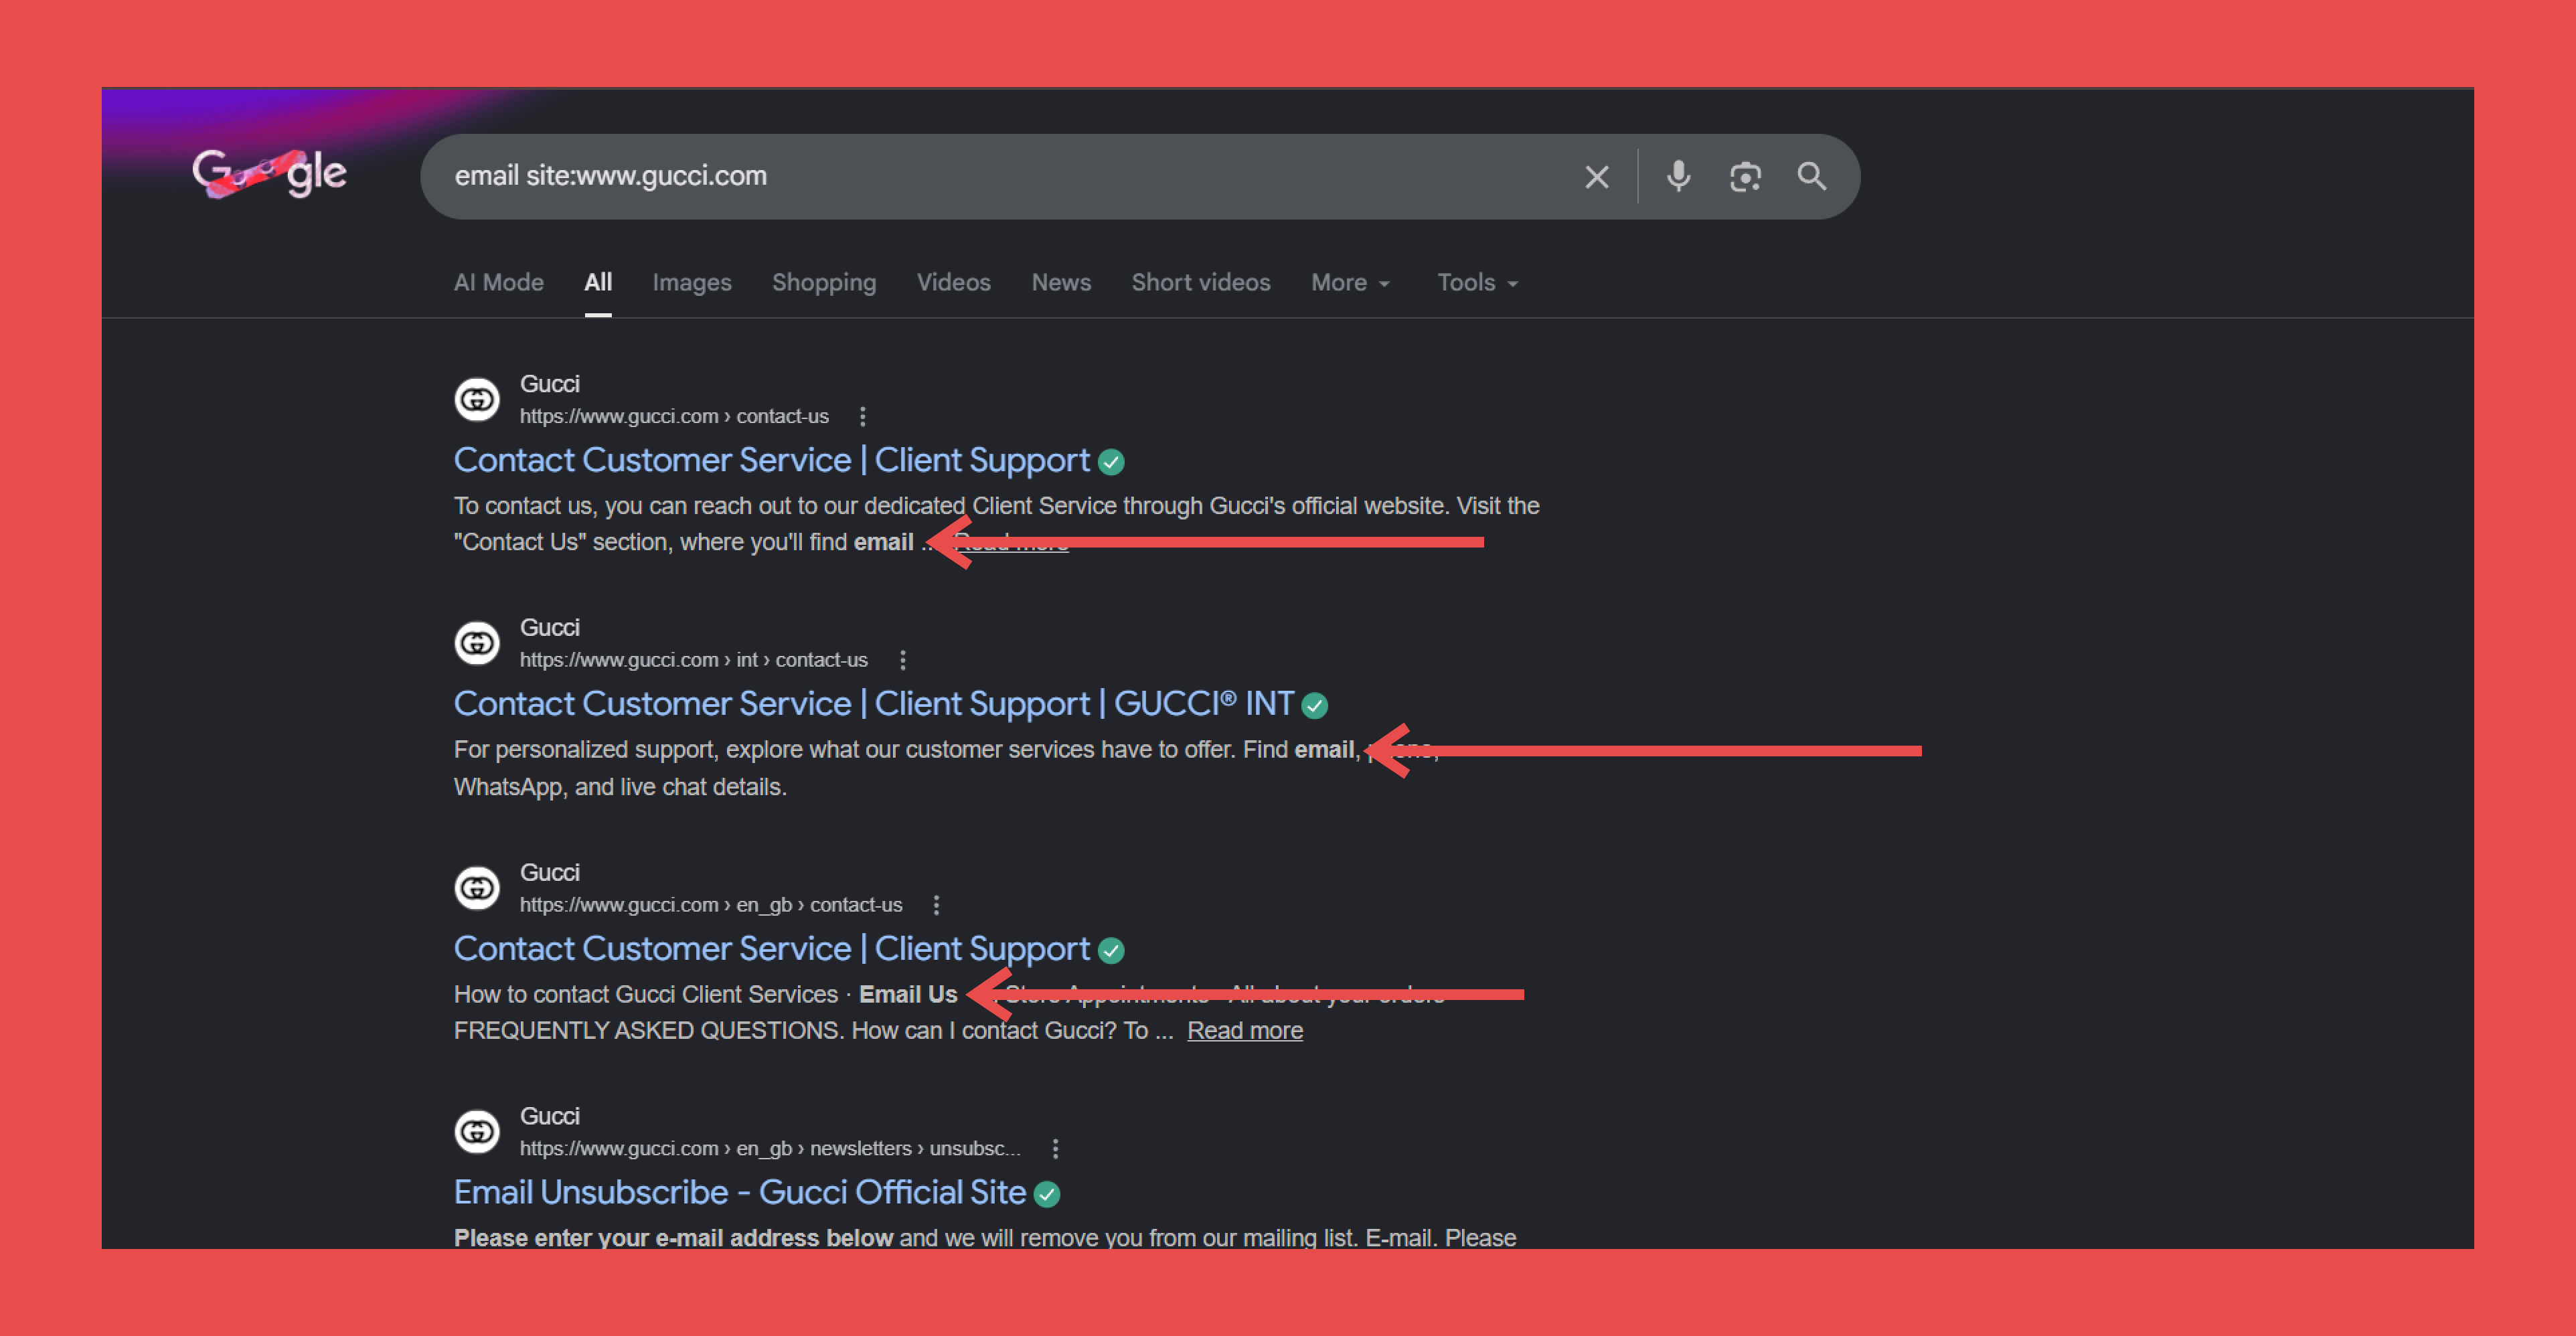Click the magnifying glass search icon
This screenshot has width=2576, height=1336.
(x=1811, y=176)
